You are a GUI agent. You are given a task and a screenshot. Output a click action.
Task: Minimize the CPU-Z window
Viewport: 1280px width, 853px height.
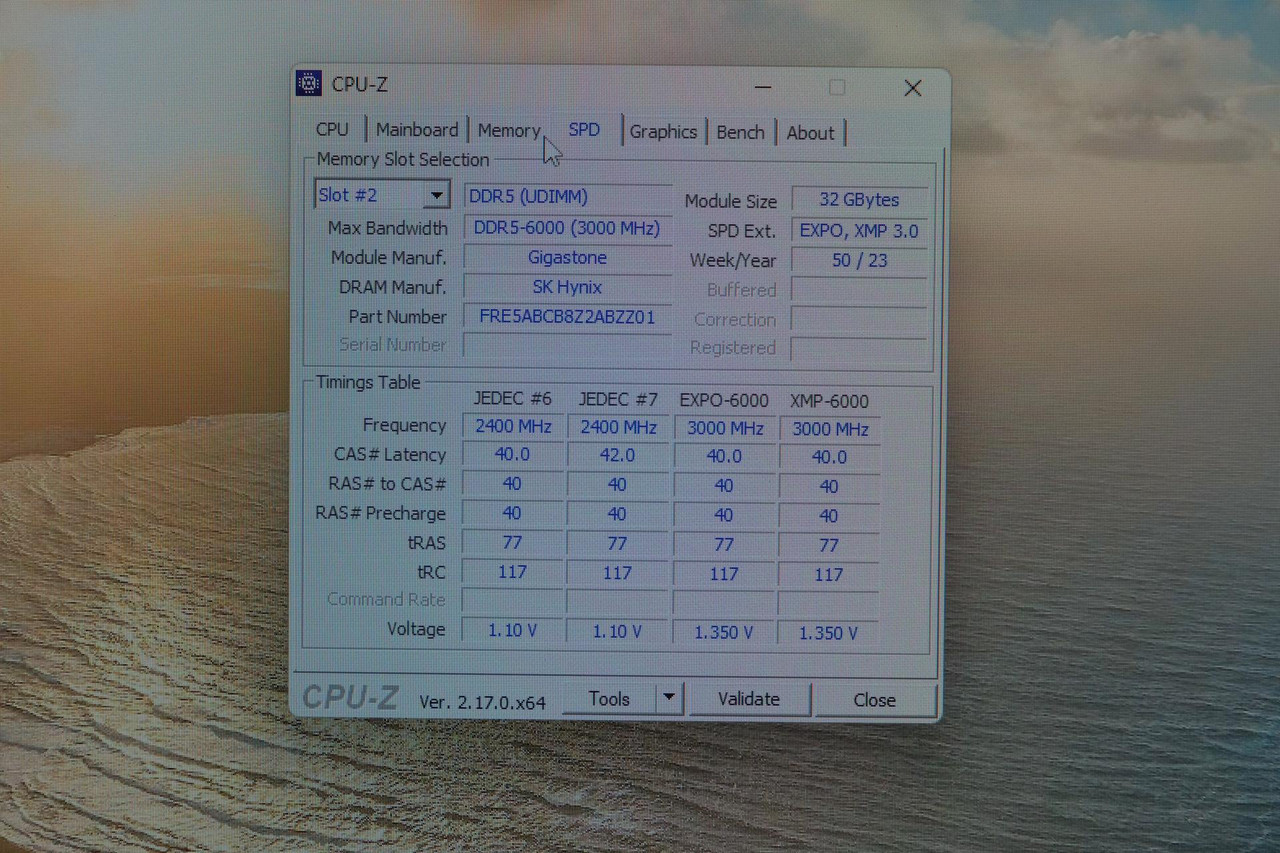click(x=762, y=87)
